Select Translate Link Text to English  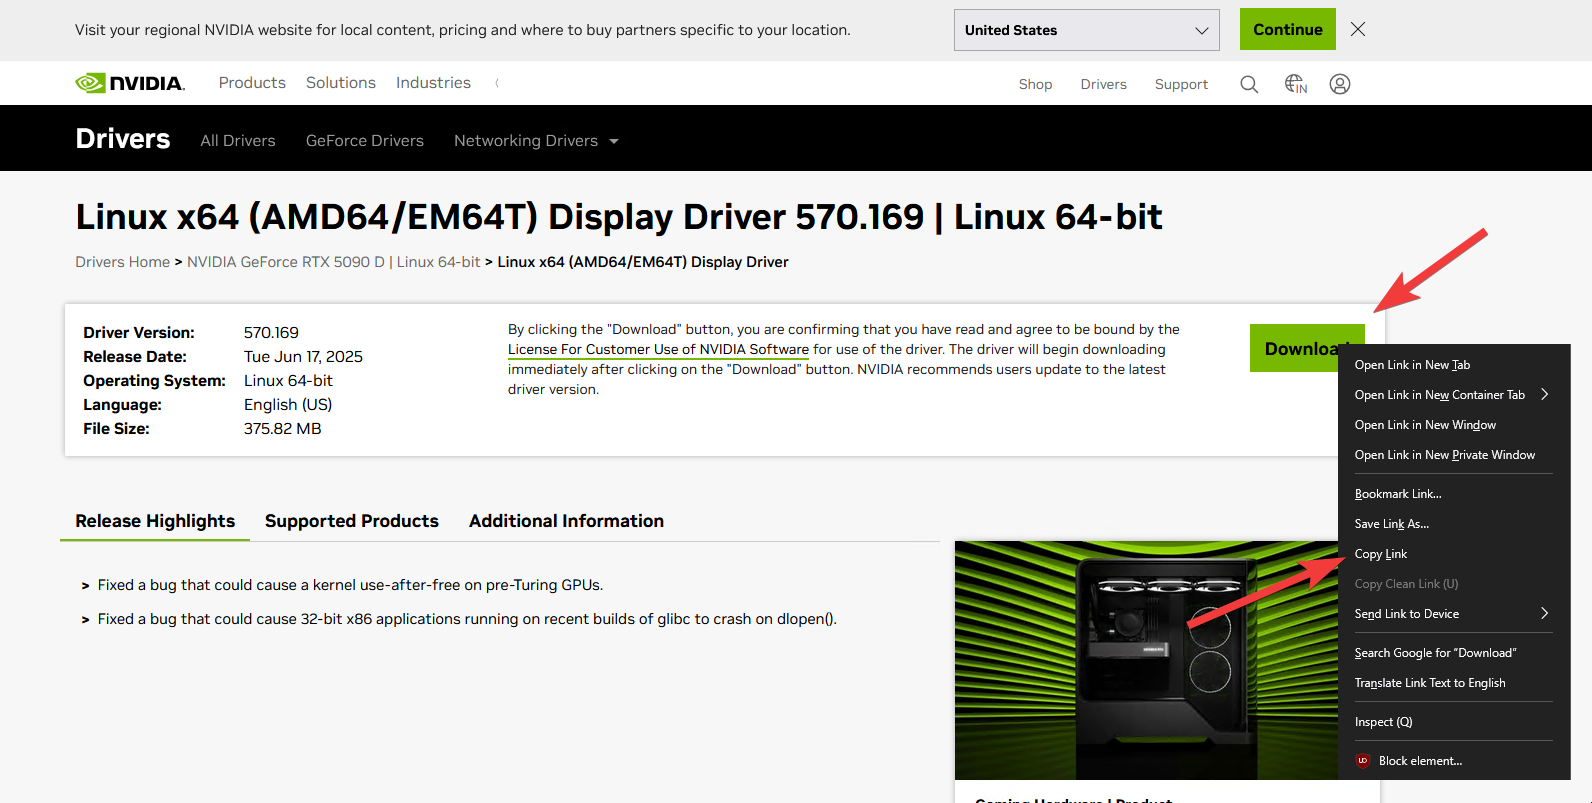click(x=1454, y=683)
